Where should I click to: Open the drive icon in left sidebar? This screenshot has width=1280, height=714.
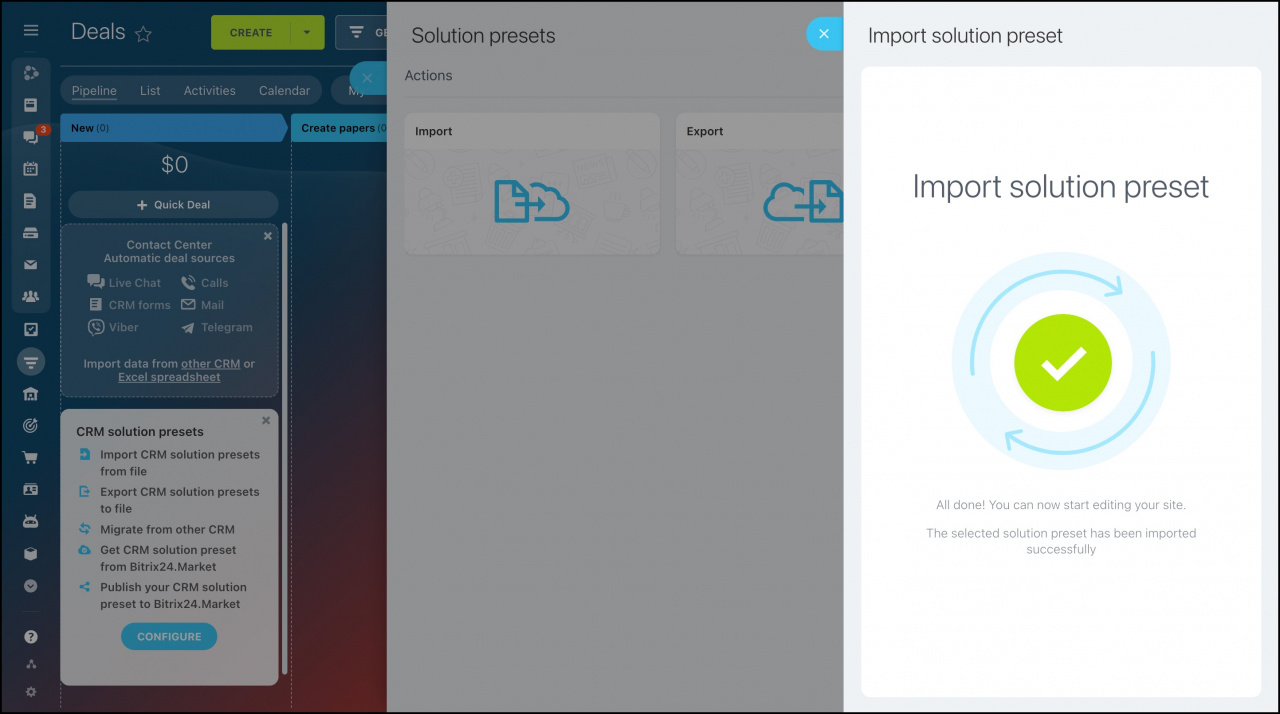[31, 233]
